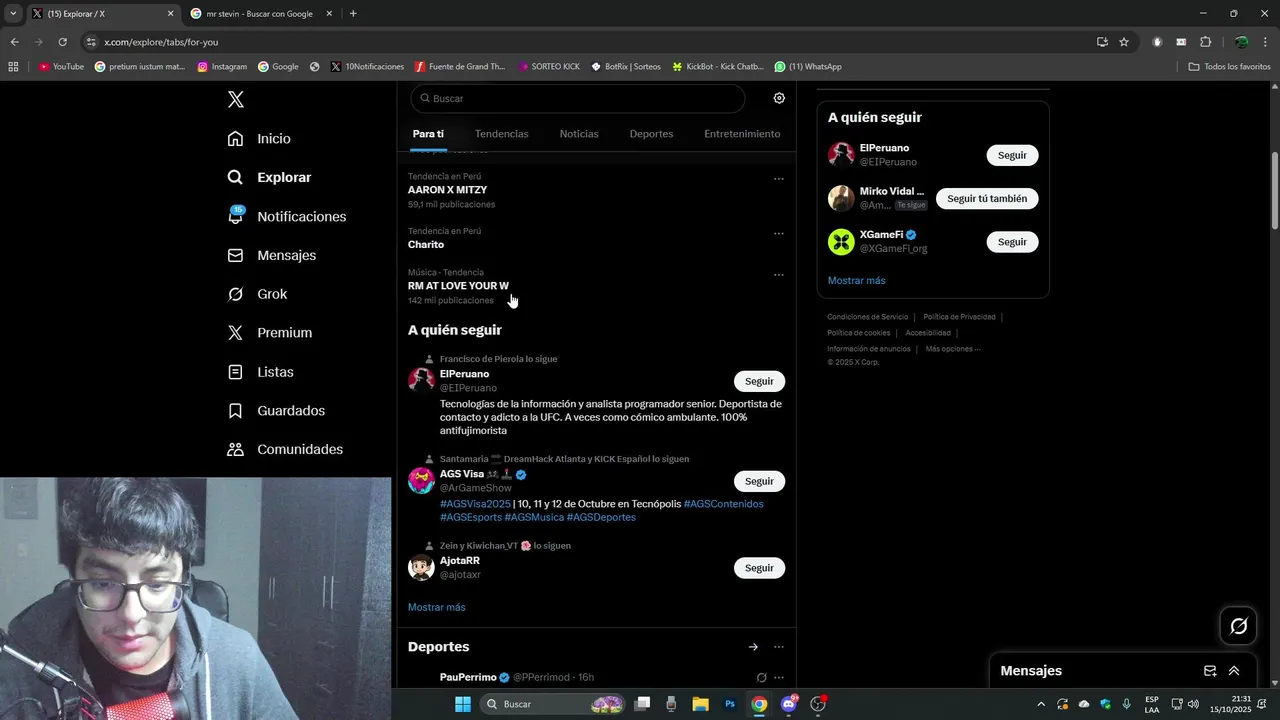Screen dimensions: 1280x720
Task: Expand the Mensajes drawer arrows
Action: point(1234,671)
